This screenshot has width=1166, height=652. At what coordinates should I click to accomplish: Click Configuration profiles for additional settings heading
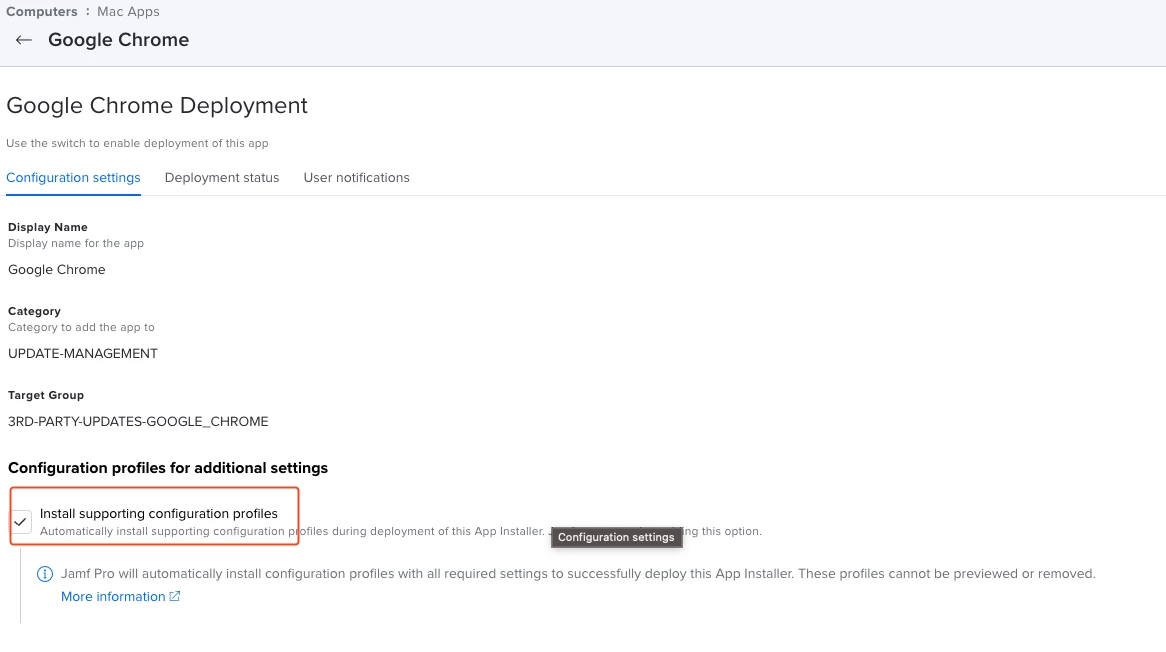click(167, 468)
